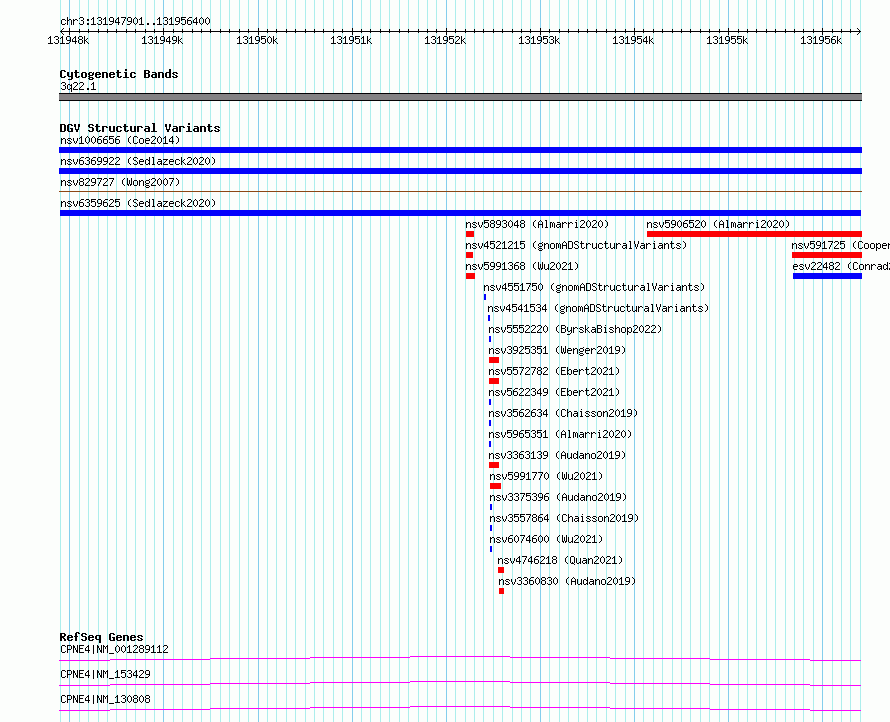Image resolution: width=890 pixels, height=722 pixels.
Task: Click ruler position 131956k
Action: [821, 40]
